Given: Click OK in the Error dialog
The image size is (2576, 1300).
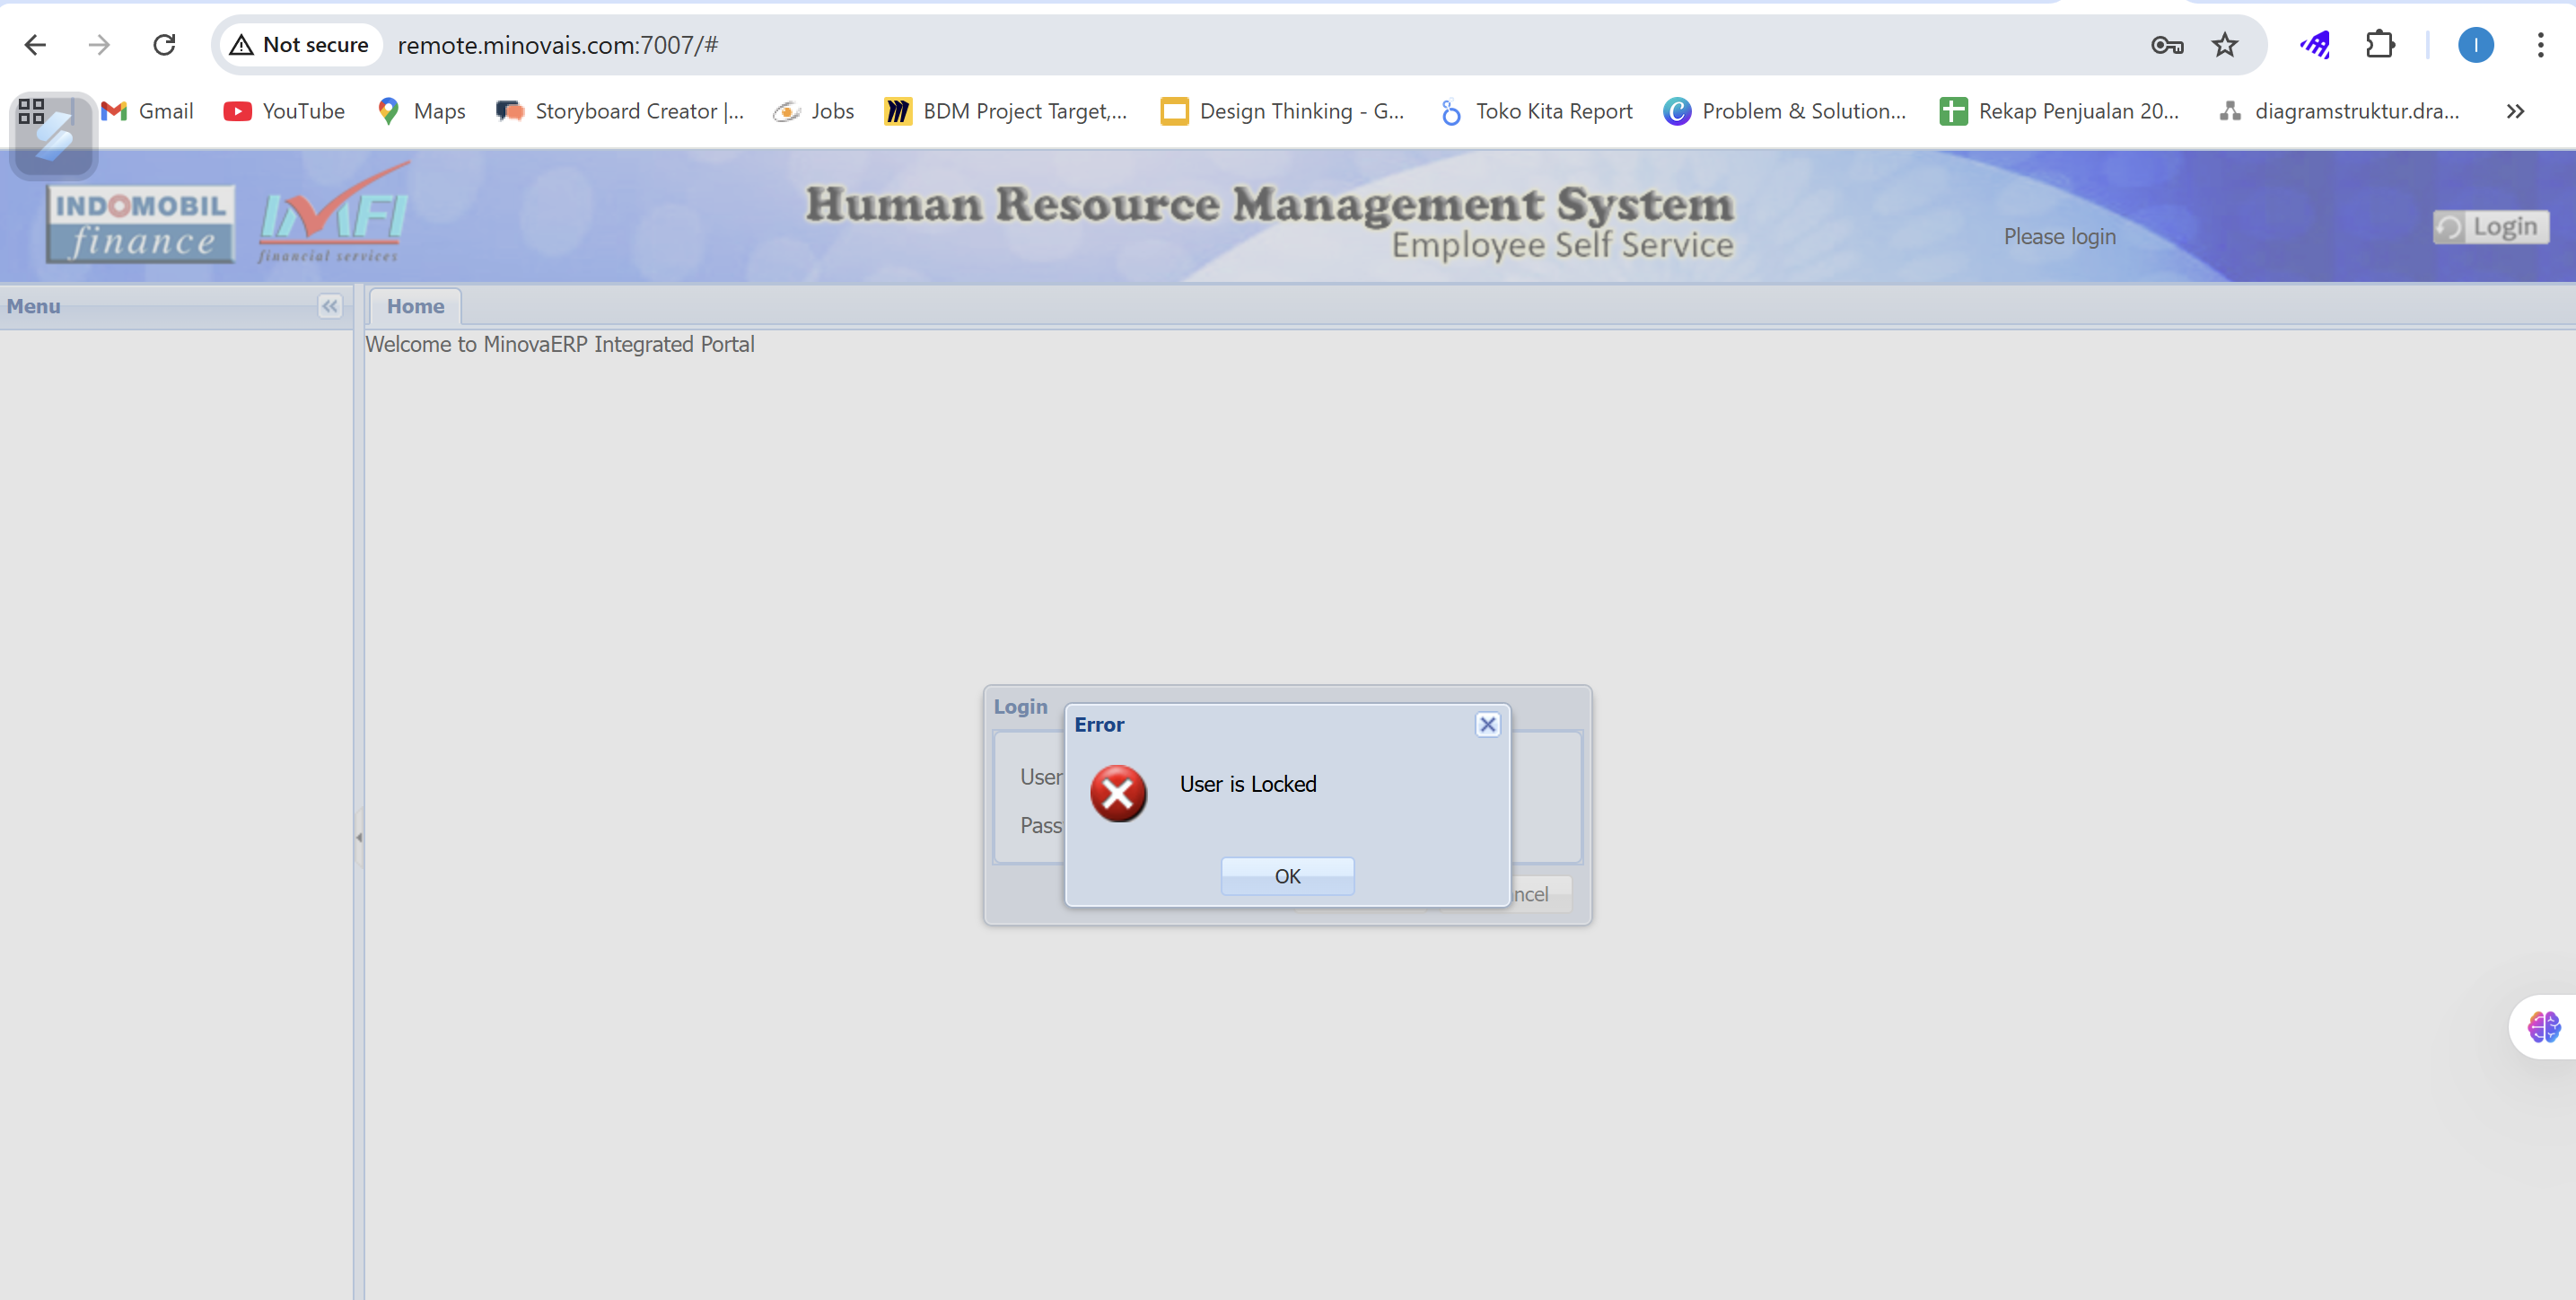Looking at the screenshot, I should [1287, 876].
